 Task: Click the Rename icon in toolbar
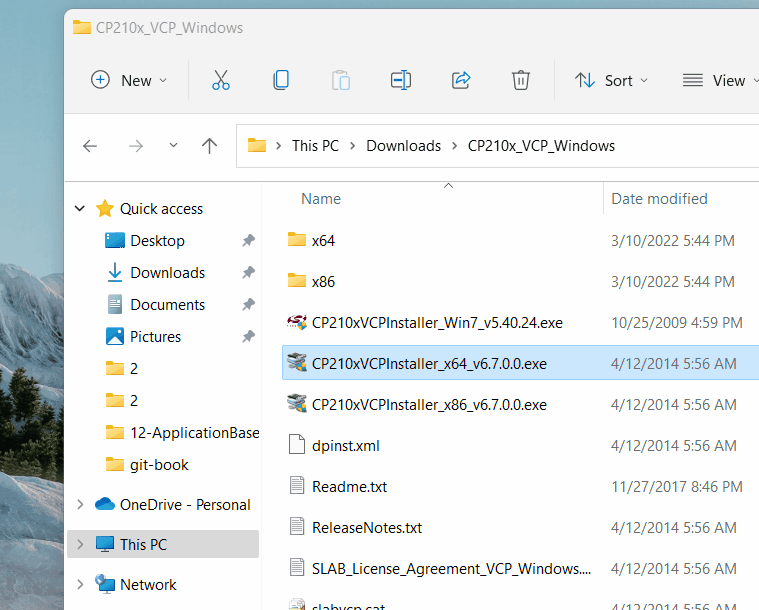point(401,81)
